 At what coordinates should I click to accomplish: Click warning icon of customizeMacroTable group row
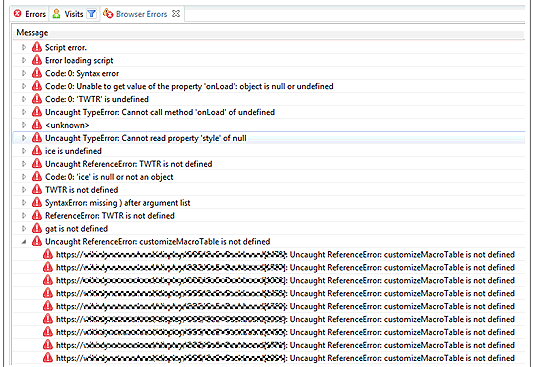click(37, 242)
